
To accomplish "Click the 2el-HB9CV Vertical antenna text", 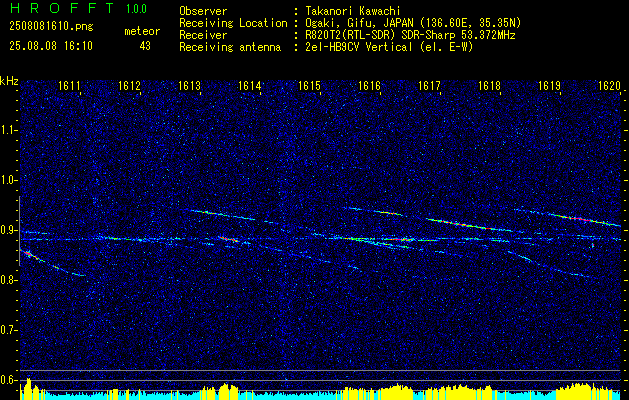I will [x=388, y=47].
